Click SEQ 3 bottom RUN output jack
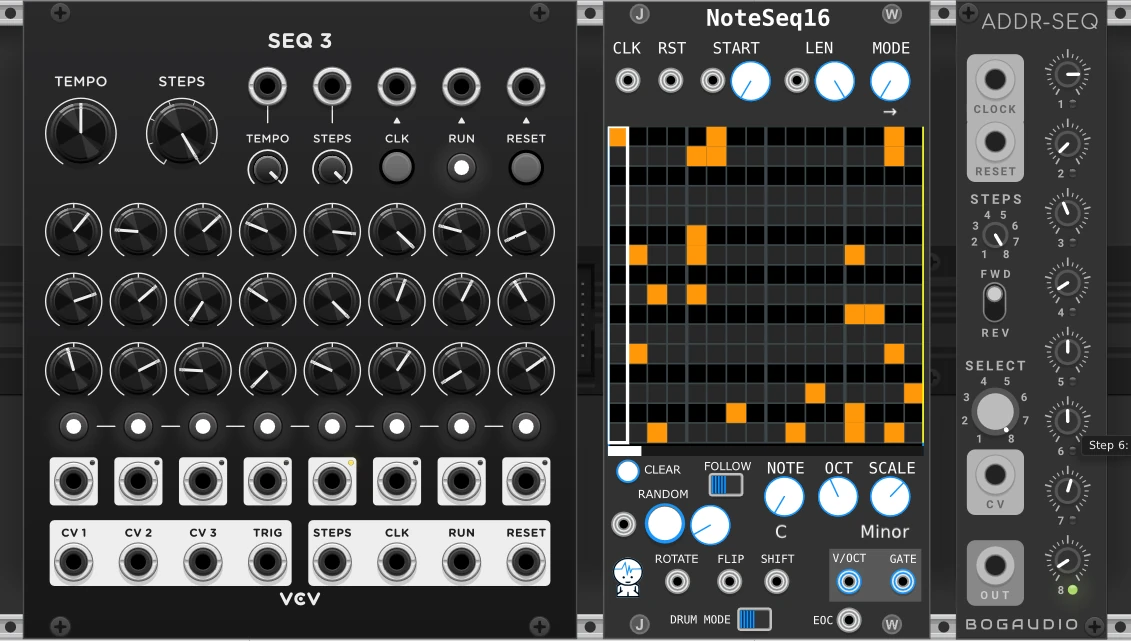Image resolution: width=1131 pixels, height=641 pixels. click(x=462, y=562)
